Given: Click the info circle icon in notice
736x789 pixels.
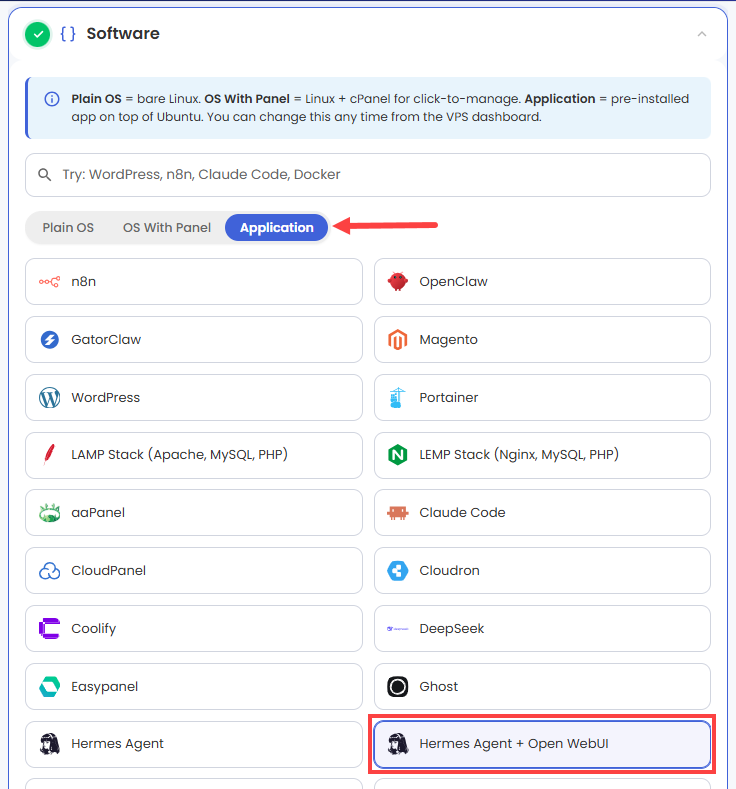Looking at the screenshot, I should pos(52,99).
